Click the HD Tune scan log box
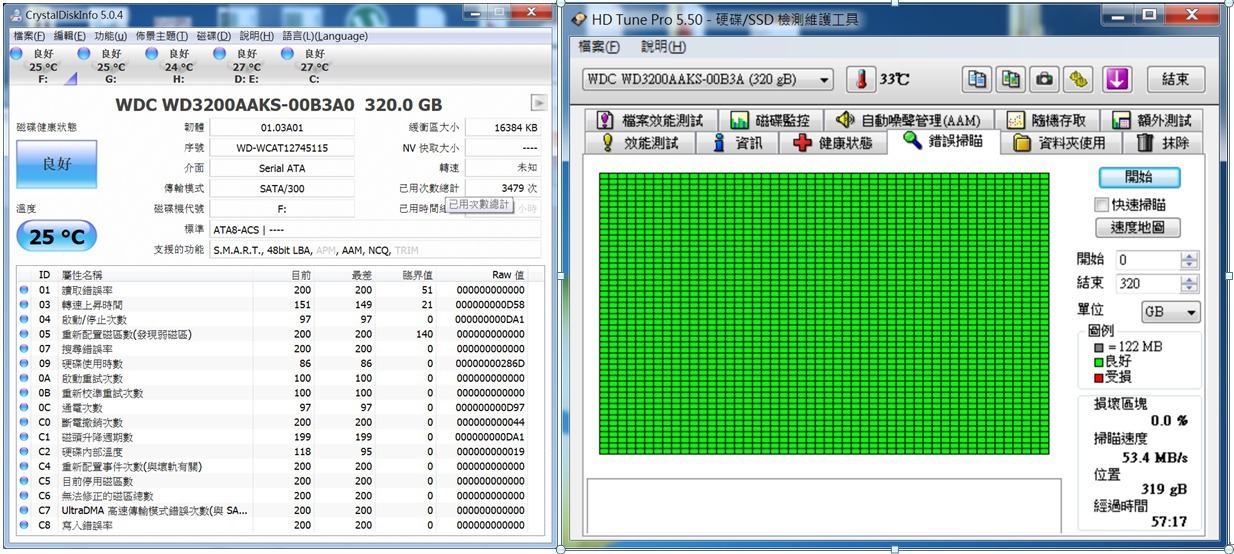Screen dimensions: 1234x554 tap(823, 504)
